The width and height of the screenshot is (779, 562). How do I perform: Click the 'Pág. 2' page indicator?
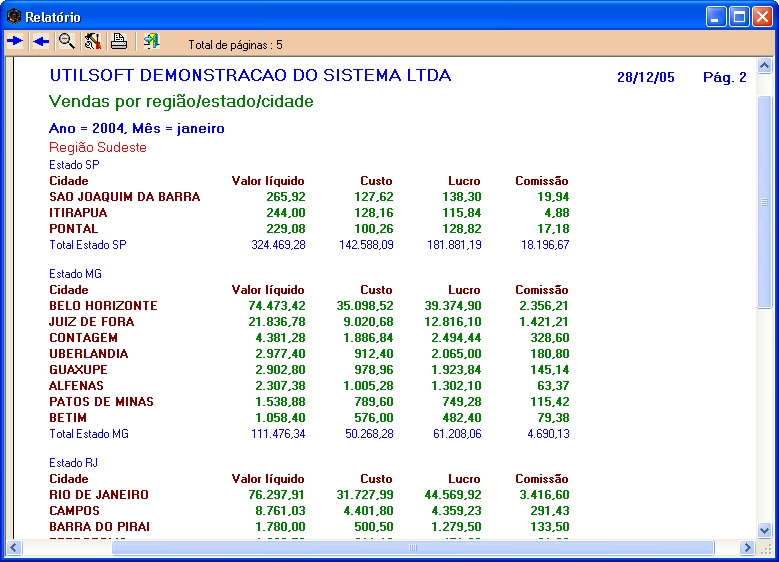(724, 78)
